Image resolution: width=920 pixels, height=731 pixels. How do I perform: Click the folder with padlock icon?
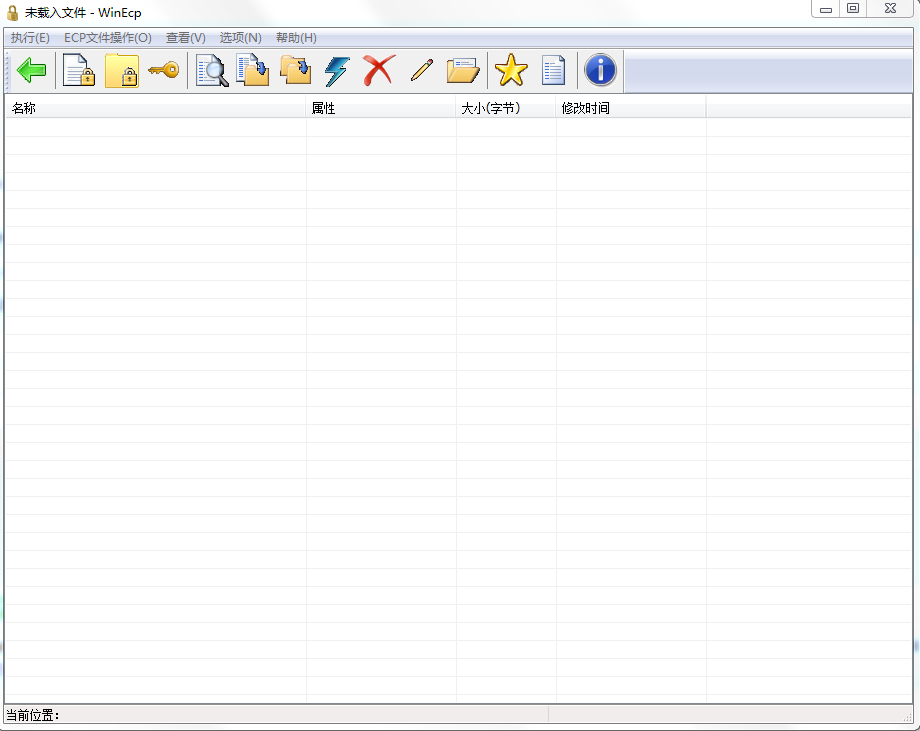coord(121,71)
